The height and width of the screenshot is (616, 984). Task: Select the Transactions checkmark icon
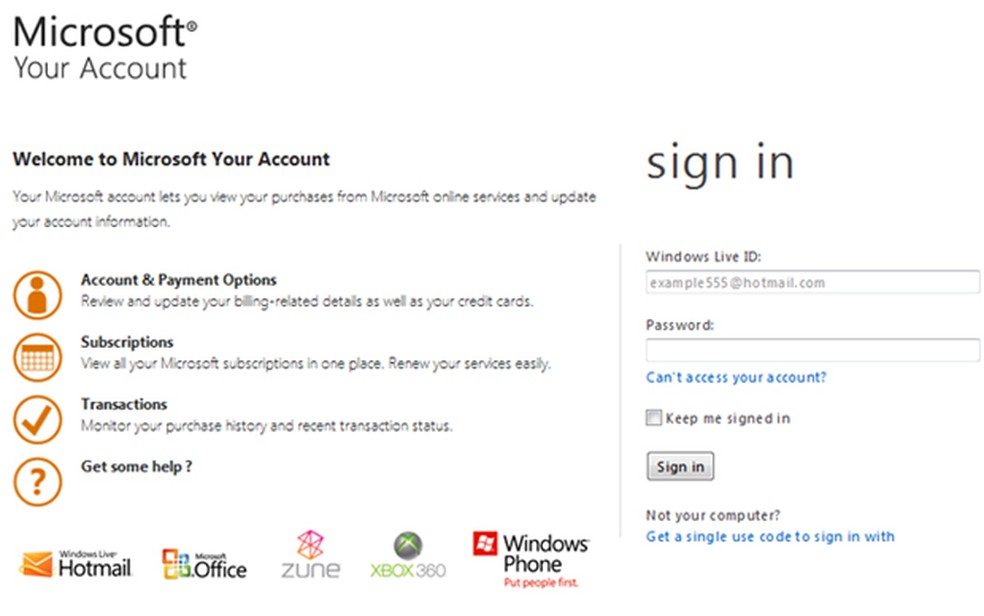click(37, 418)
